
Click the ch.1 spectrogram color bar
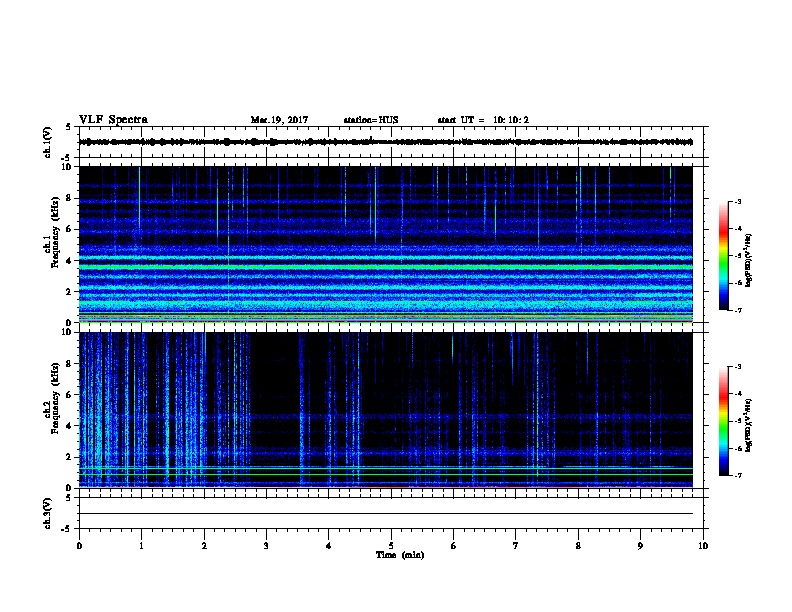click(x=723, y=256)
